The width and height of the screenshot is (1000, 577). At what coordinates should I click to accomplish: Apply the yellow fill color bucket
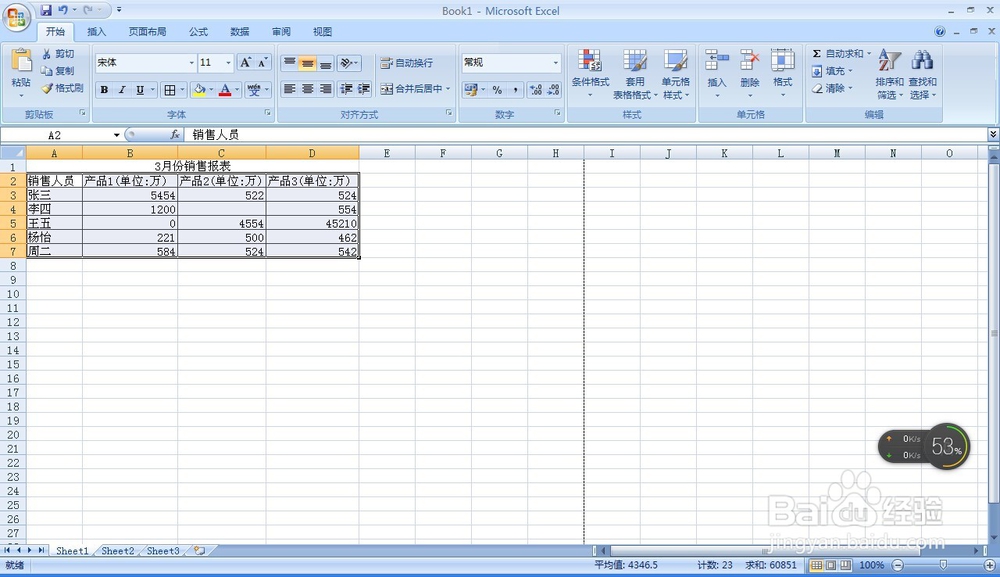200,90
